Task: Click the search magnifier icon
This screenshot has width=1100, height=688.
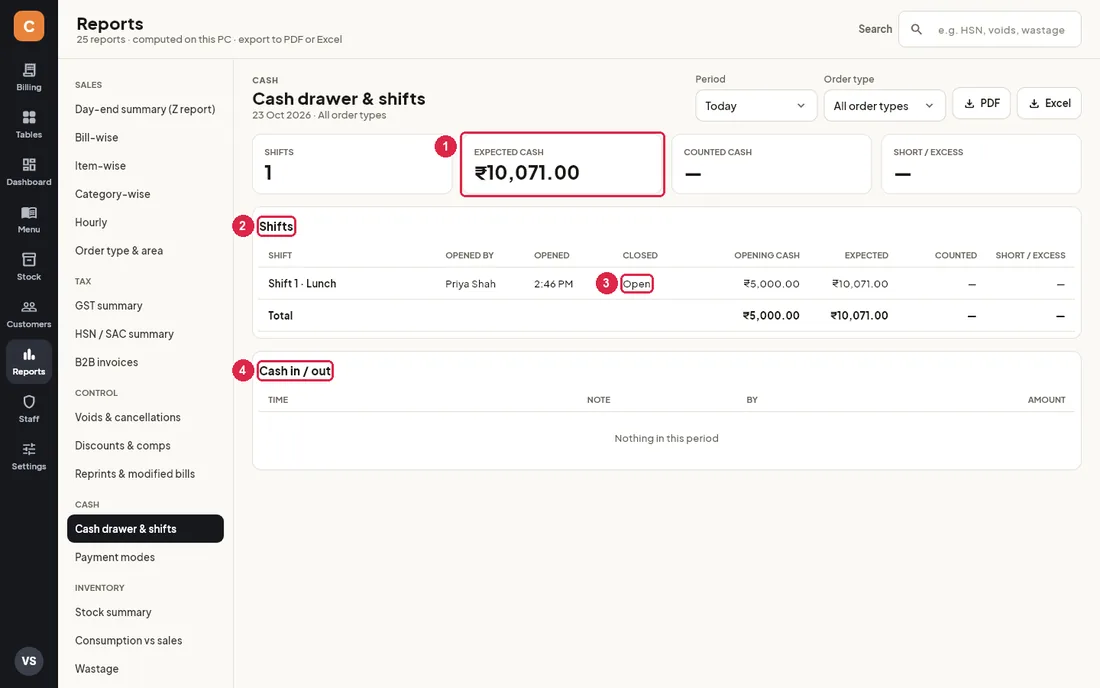Action: tap(916, 29)
